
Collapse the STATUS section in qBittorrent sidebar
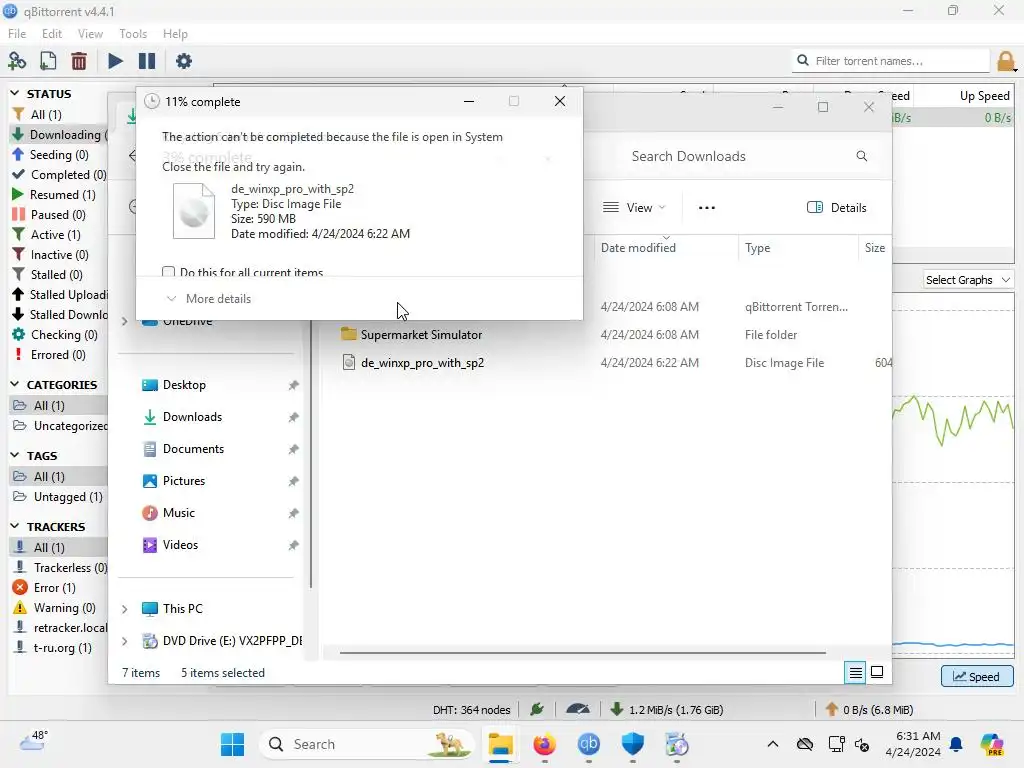pos(15,93)
